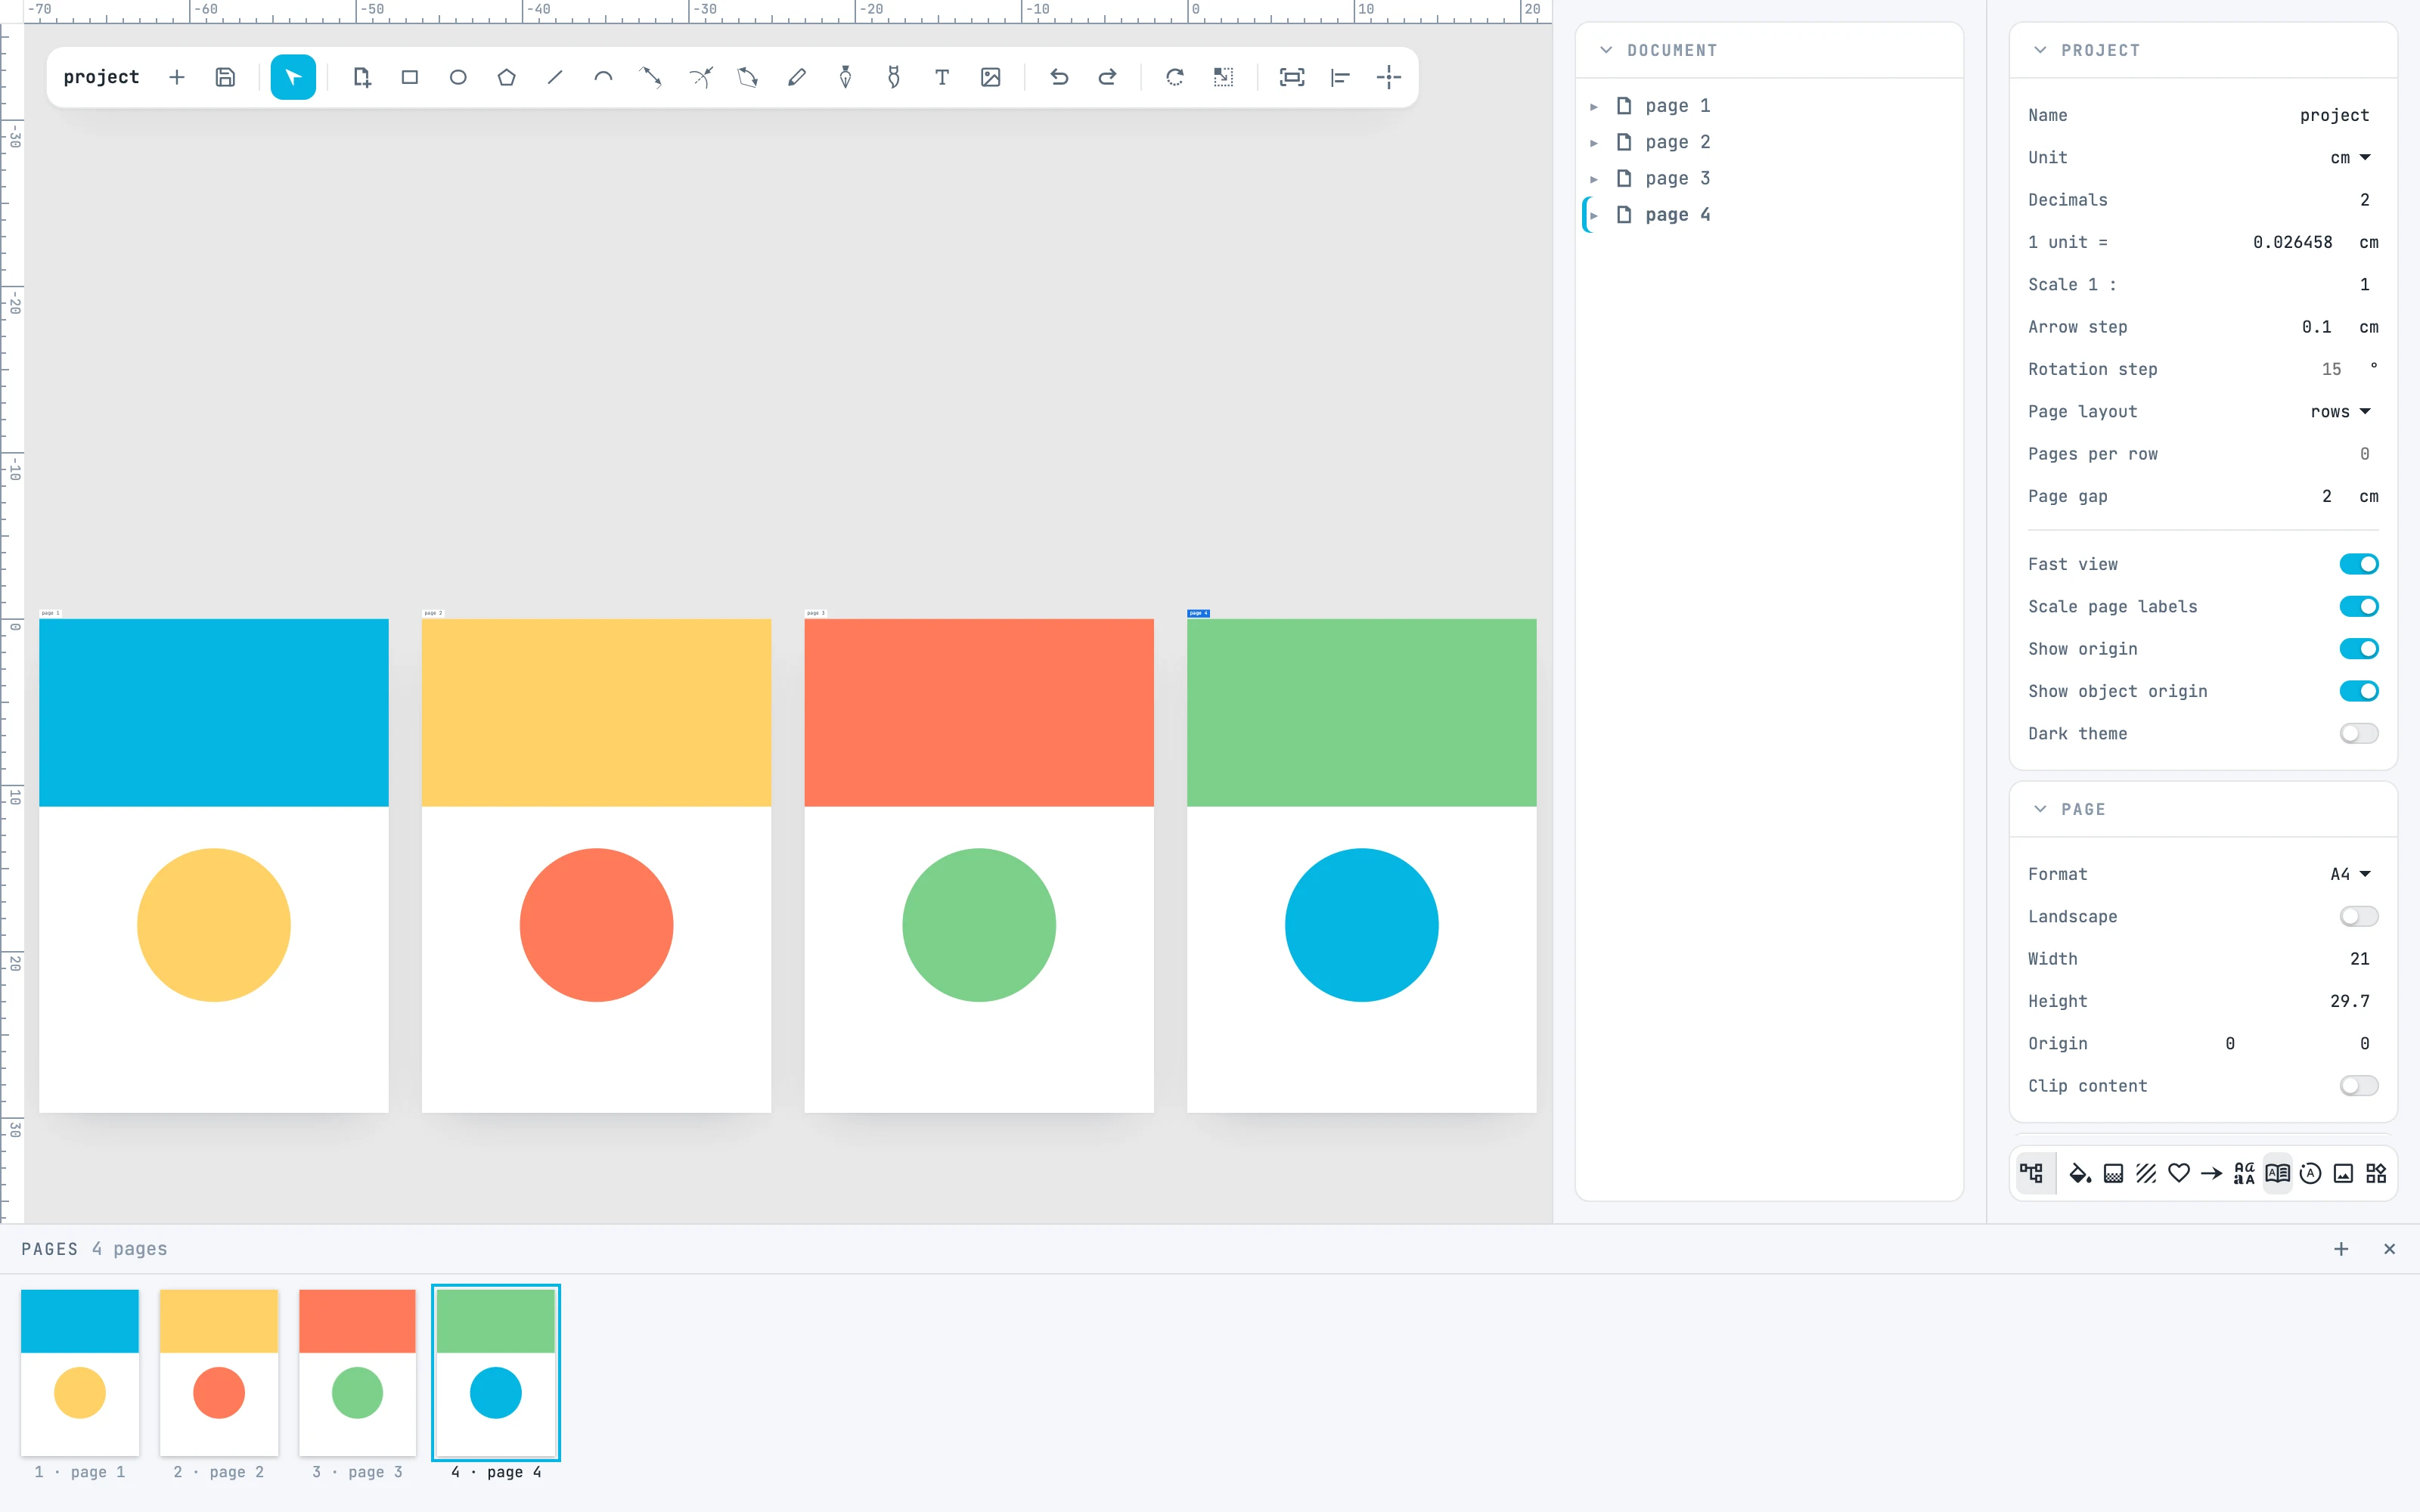Image resolution: width=2420 pixels, height=1512 pixels.
Task: Click the add page tool icon
Action: tap(362, 77)
